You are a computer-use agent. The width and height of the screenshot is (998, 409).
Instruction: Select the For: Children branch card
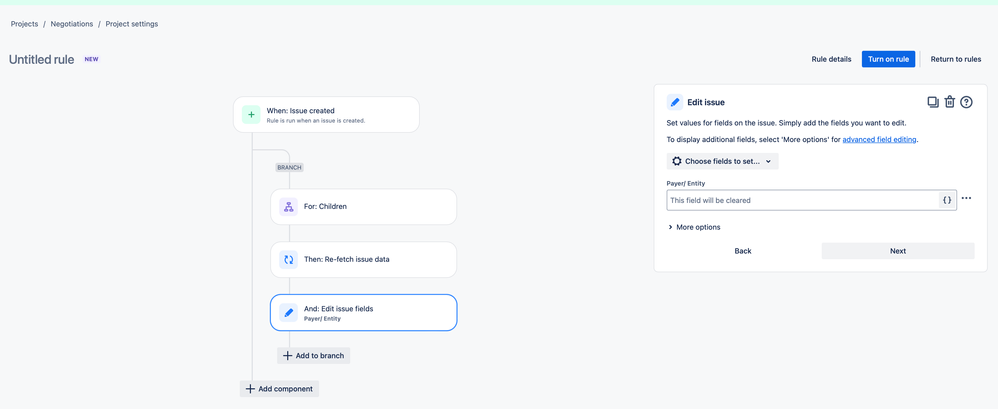click(363, 207)
